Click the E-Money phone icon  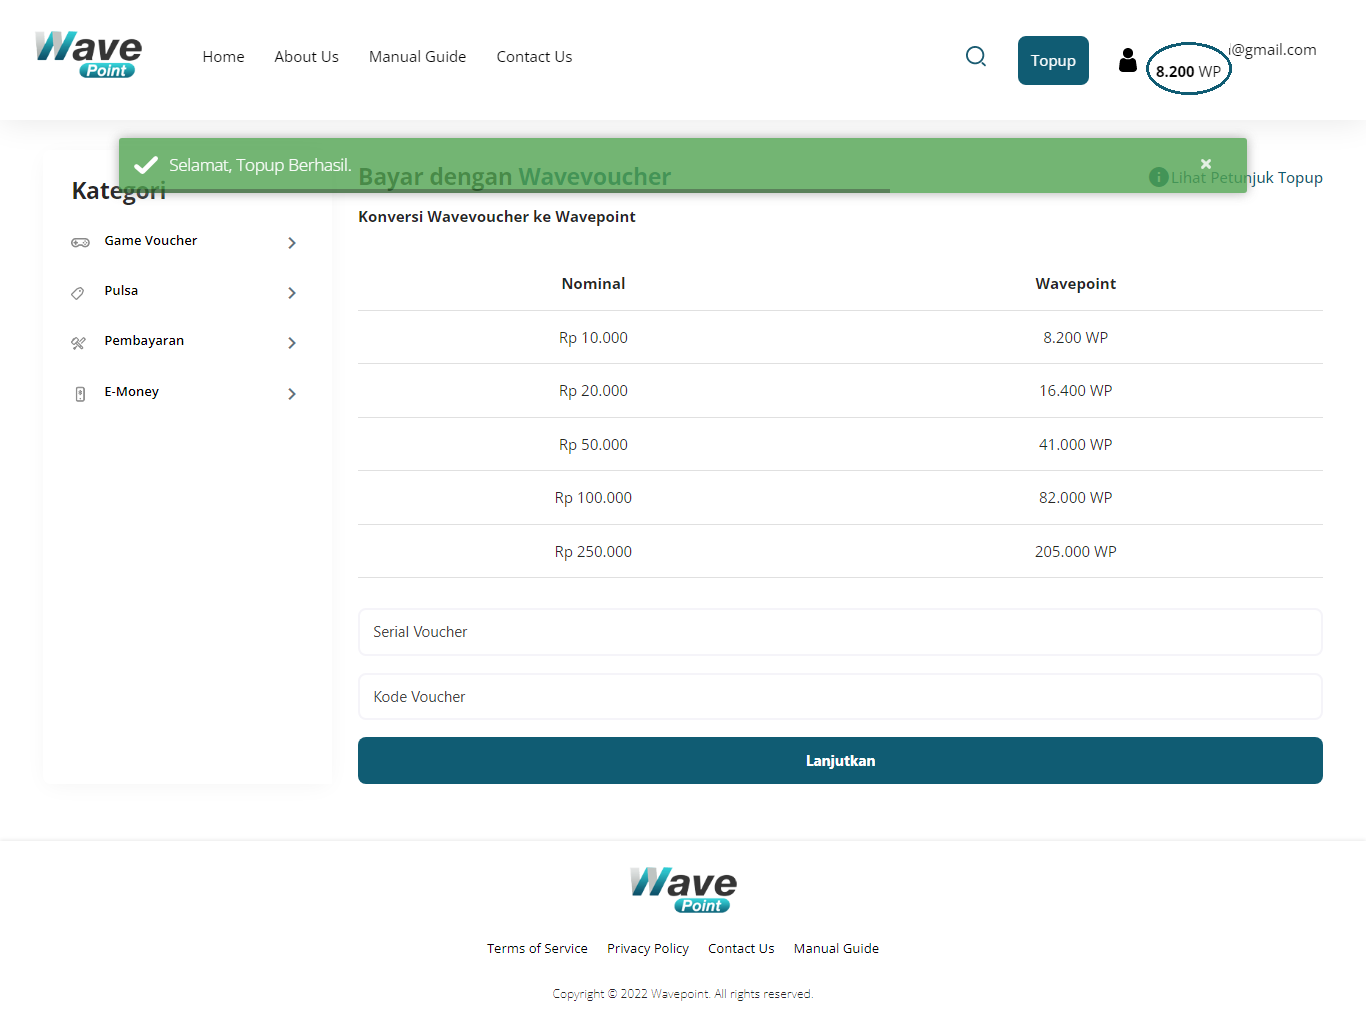pyautogui.click(x=80, y=394)
